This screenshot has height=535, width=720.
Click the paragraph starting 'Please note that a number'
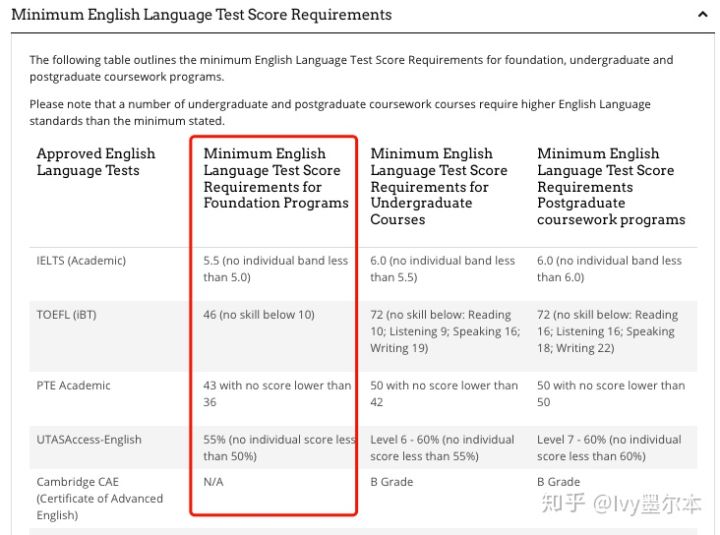340,113
